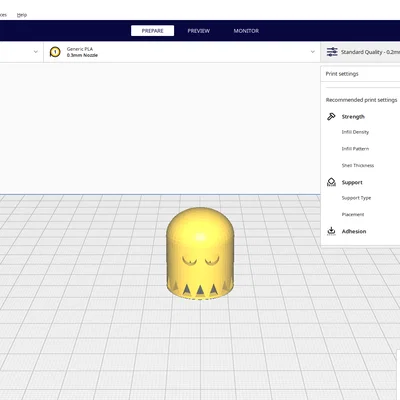The width and height of the screenshot is (400, 400).
Task: Expand the Generic PLA material dropdown arrow
Action: pos(313,52)
